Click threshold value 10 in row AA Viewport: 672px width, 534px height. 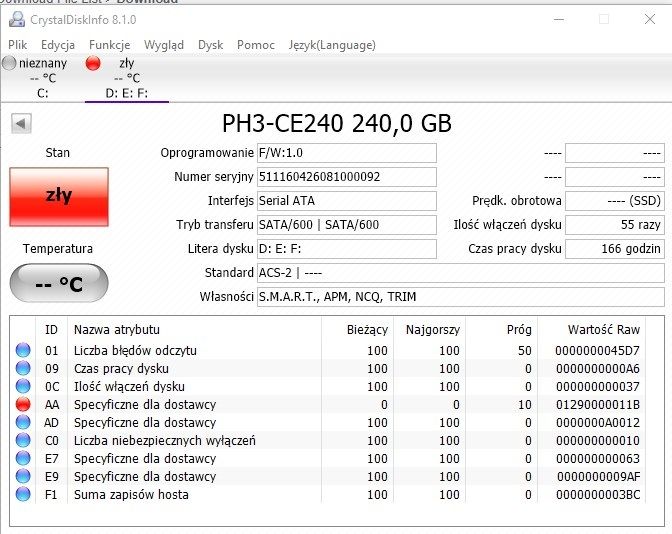click(525, 405)
